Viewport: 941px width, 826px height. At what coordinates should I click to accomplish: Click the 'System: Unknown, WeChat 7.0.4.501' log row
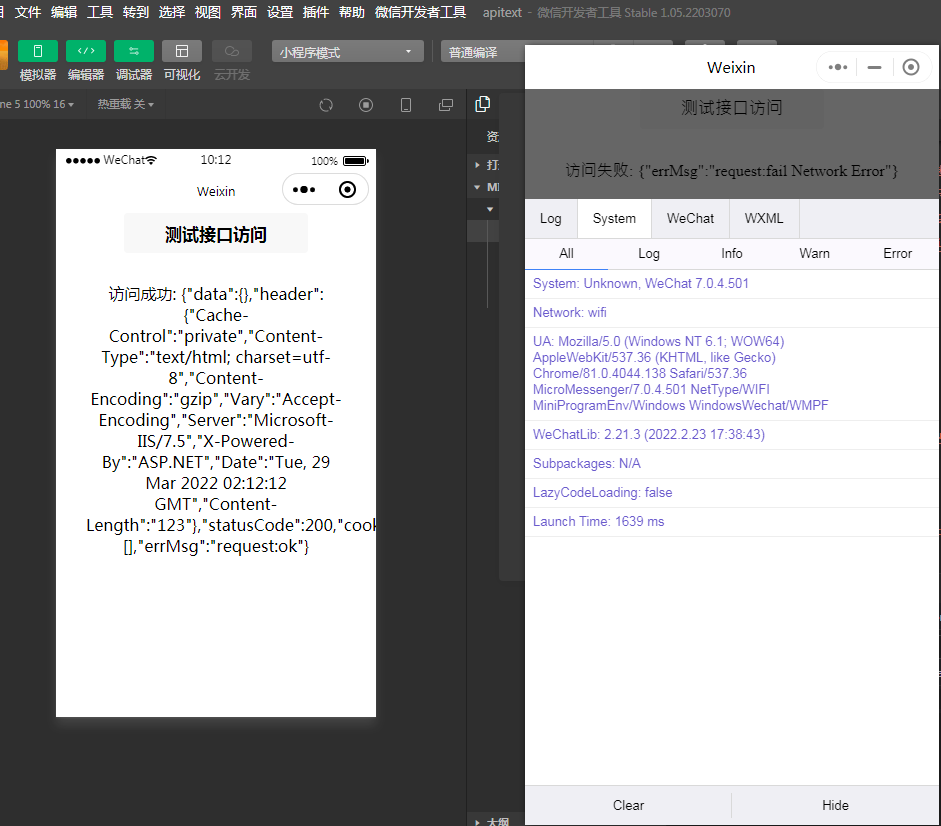pos(732,284)
